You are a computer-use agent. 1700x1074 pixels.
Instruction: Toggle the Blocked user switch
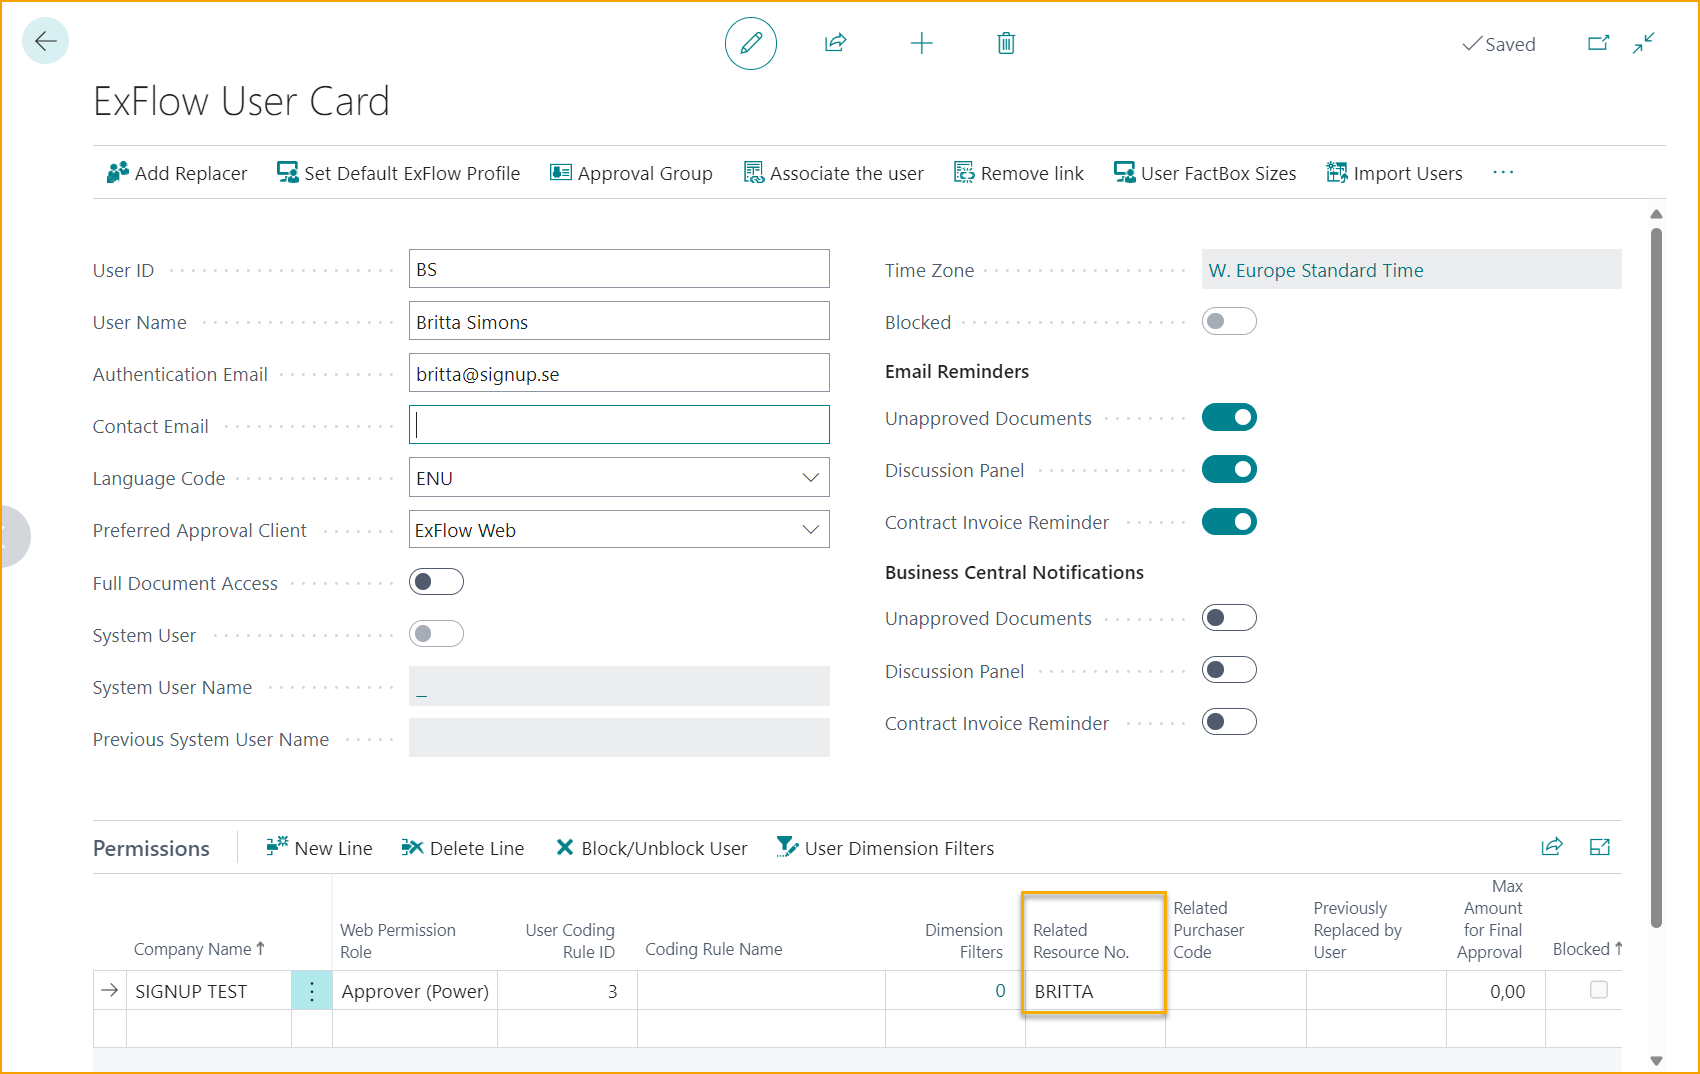[x=1229, y=322]
